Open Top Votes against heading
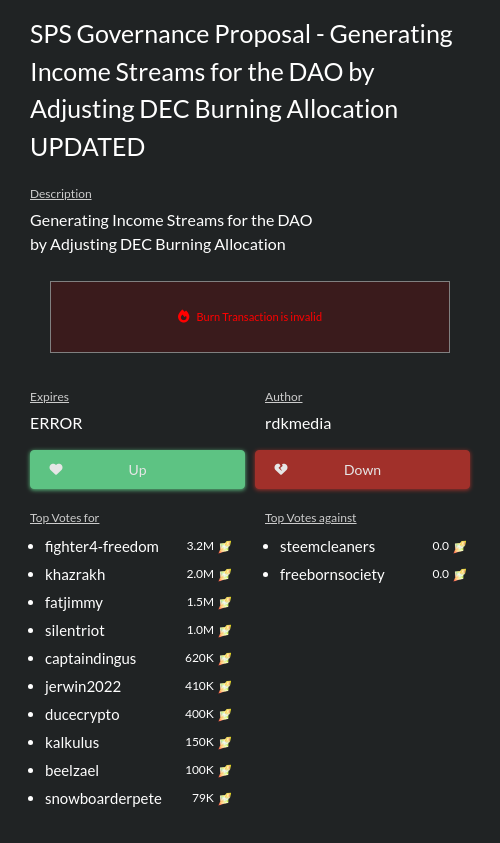 click(x=310, y=518)
